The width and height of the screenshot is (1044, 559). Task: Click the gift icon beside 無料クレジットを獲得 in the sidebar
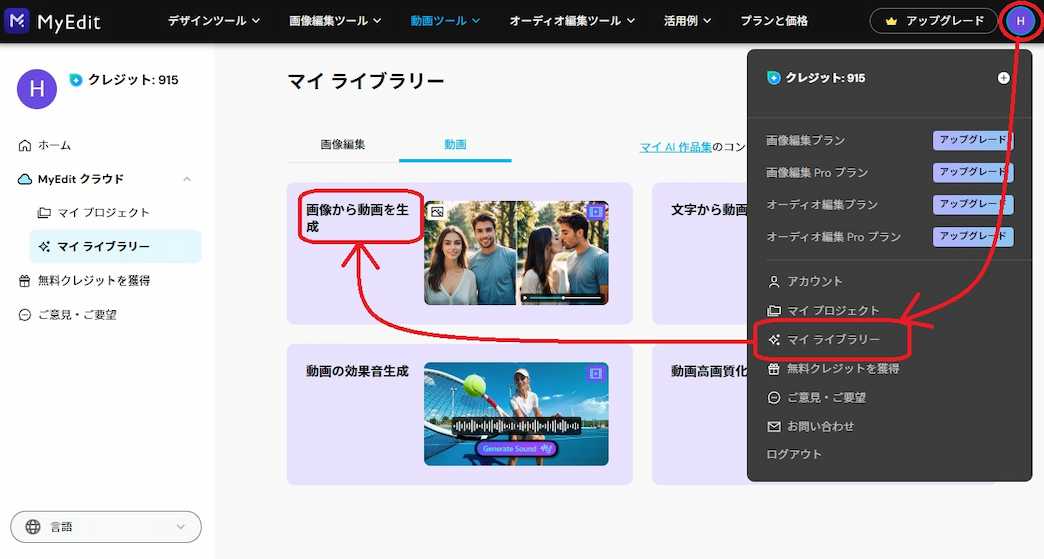25,281
